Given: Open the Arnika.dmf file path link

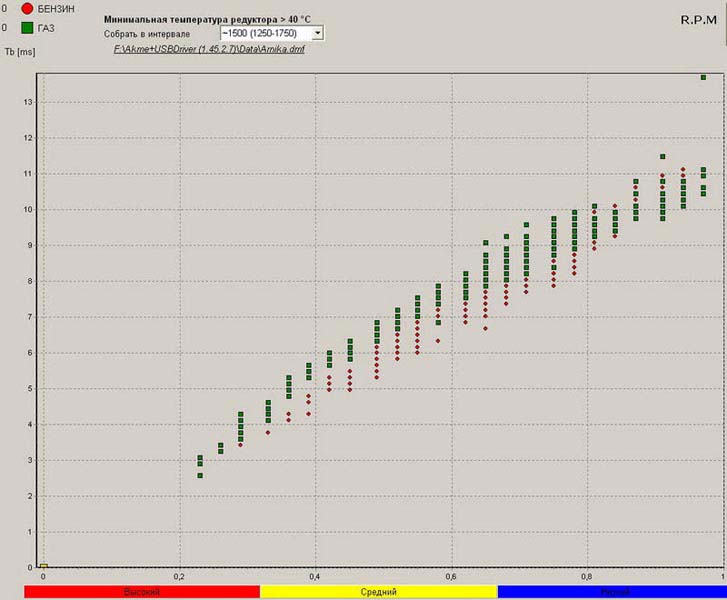Looking at the screenshot, I should pyautogui.click(x=209, y=49).
